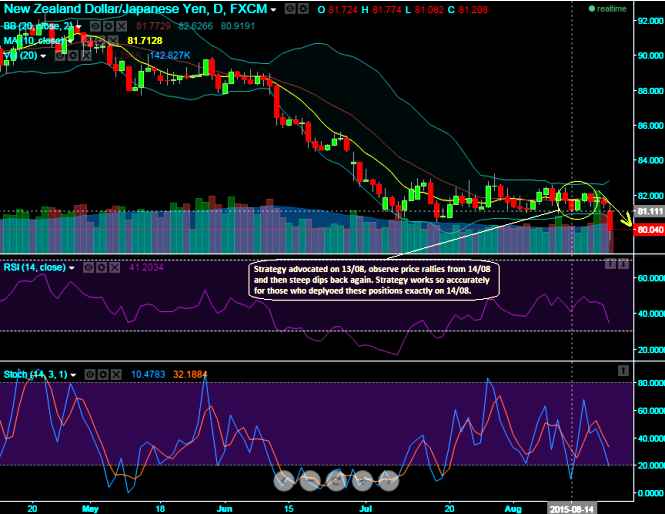This screenshot has width=665, height=514.
Task: Select the BB upper value 82.6266
Action: (196, 26)
